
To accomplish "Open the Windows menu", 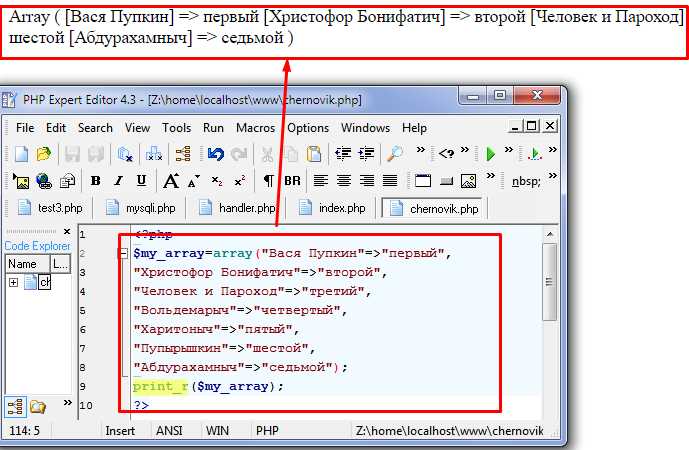I will point(365,128).
